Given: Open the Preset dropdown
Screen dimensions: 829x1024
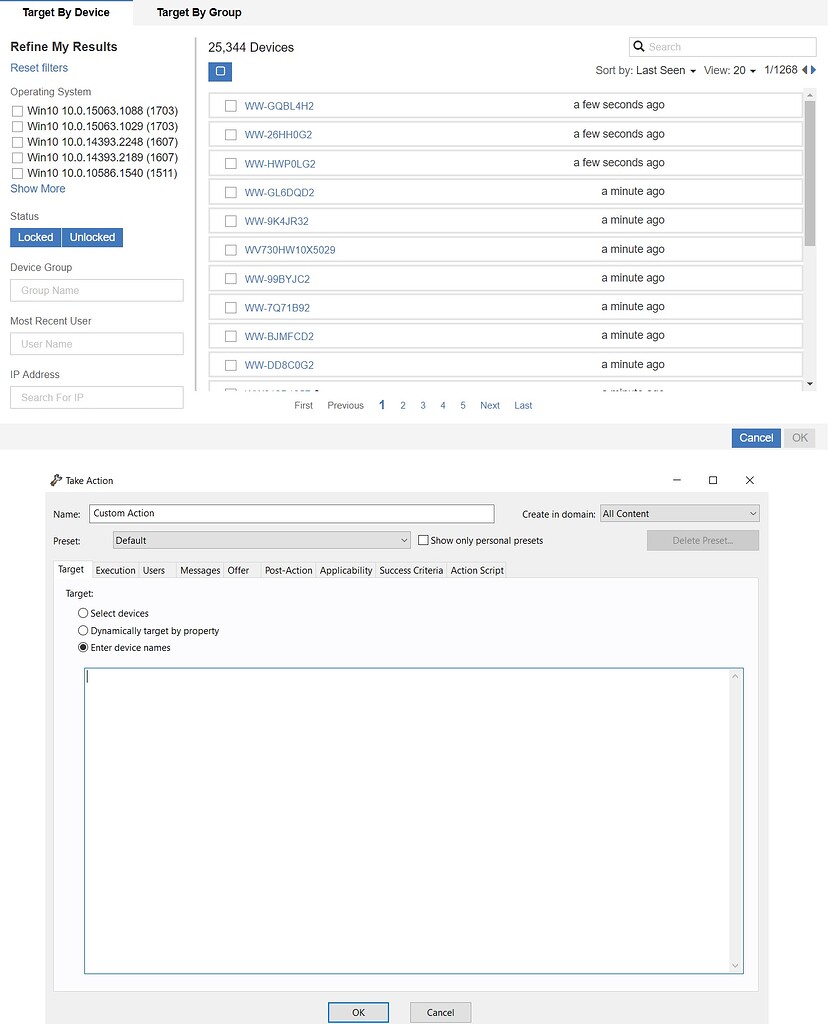Looking at the screenshot, I should [261, 539].
